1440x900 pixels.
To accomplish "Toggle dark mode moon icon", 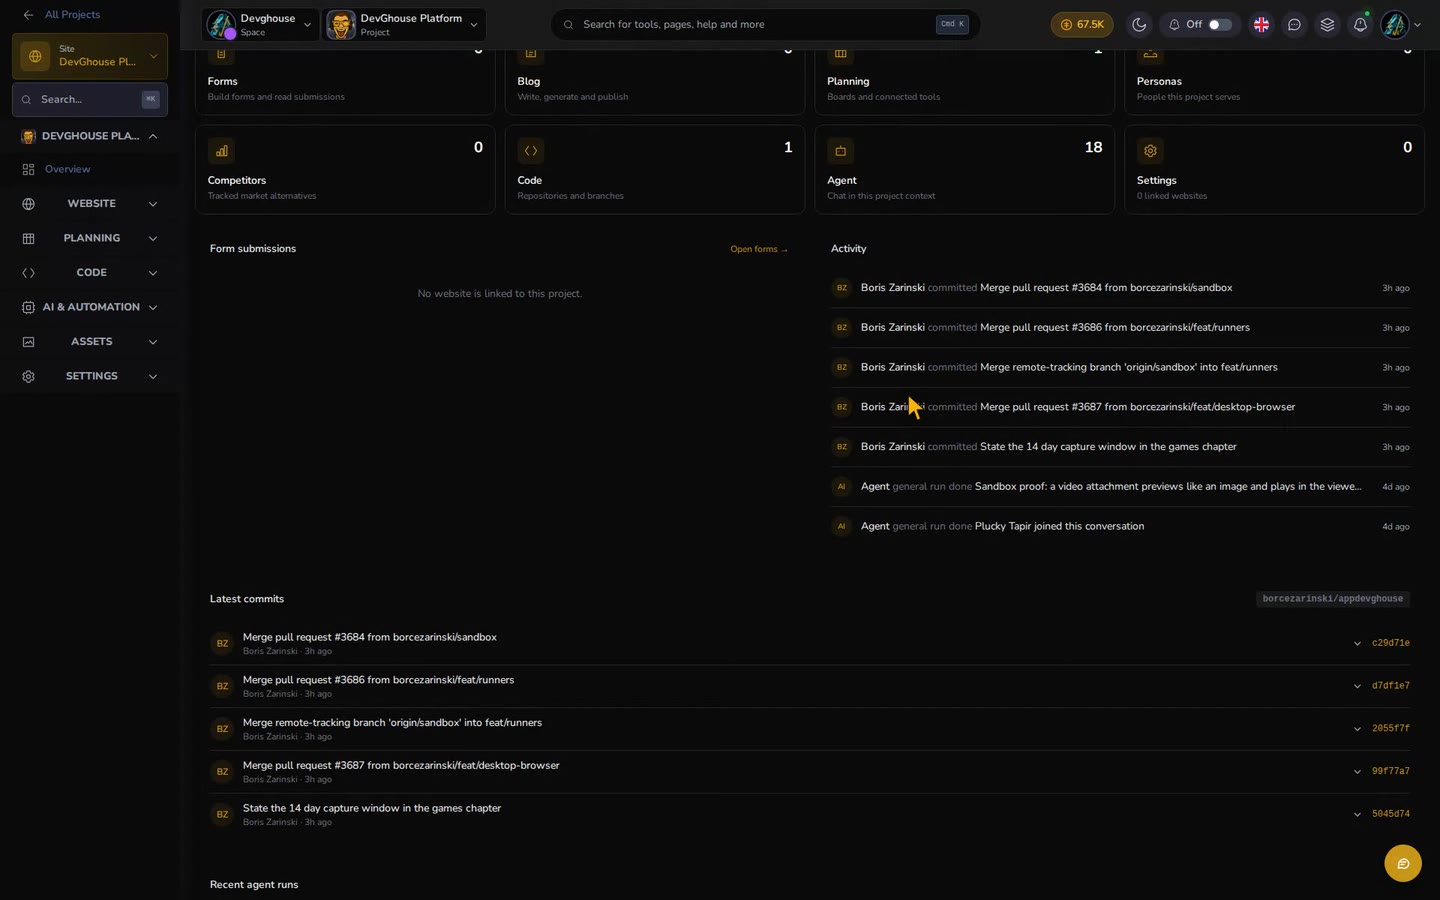I will pyautogui.click(x=1139, y=24).
